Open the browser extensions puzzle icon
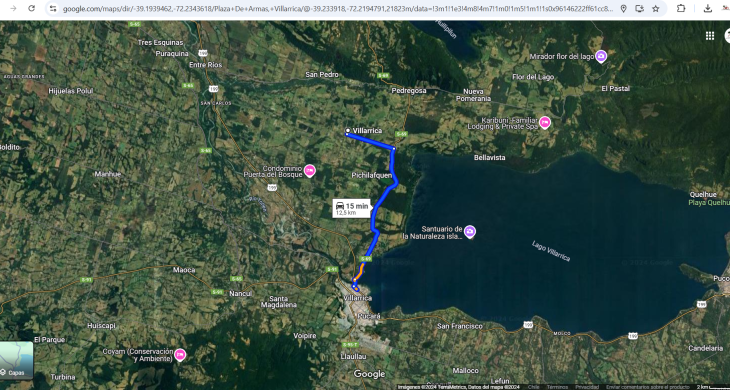 (x=681, y=8)
